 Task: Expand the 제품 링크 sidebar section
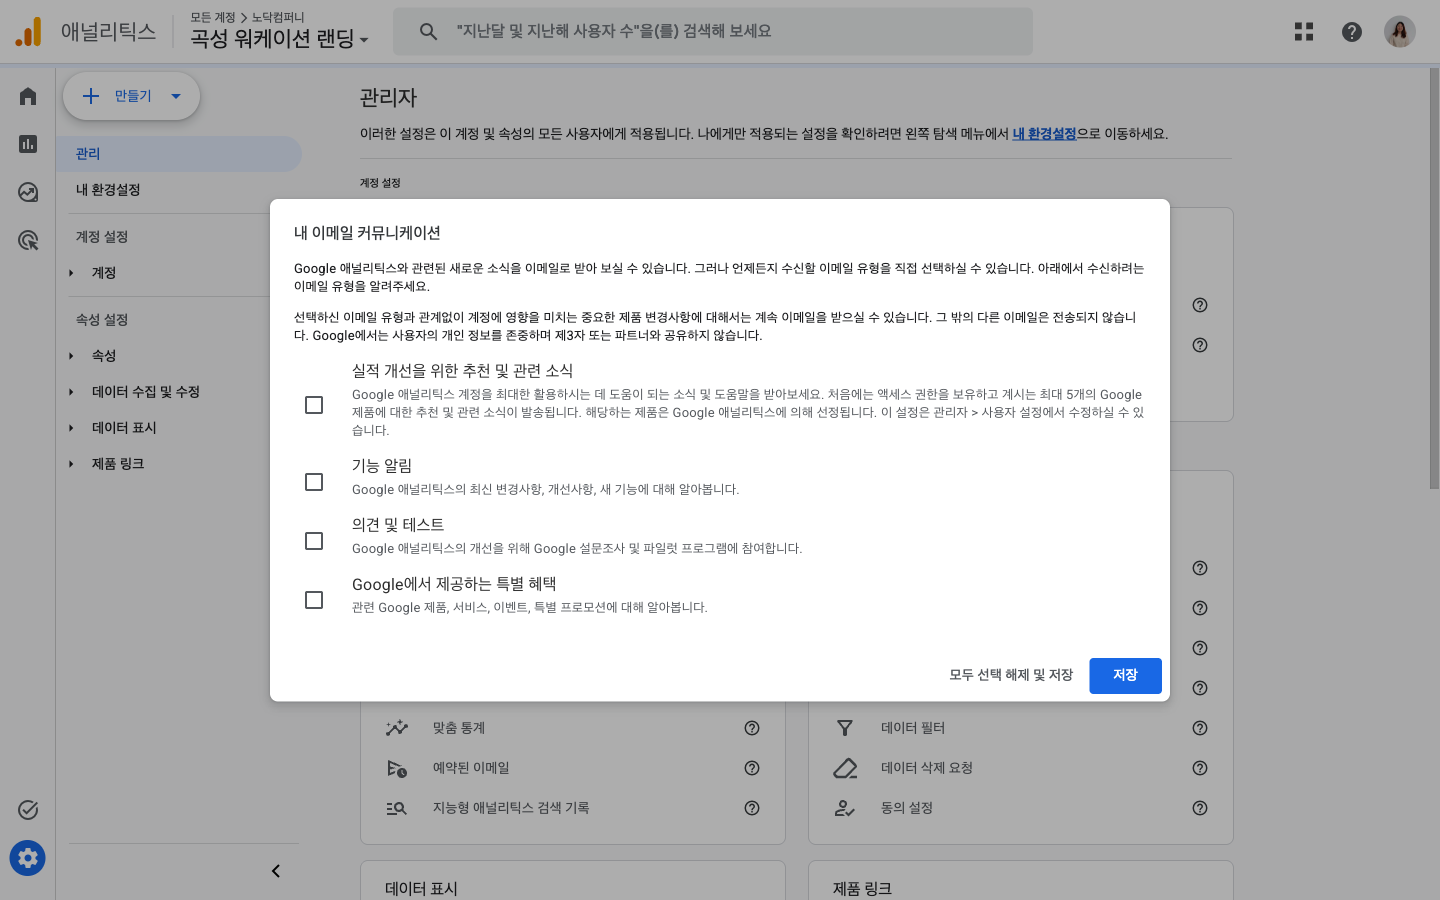pos(71,464)
